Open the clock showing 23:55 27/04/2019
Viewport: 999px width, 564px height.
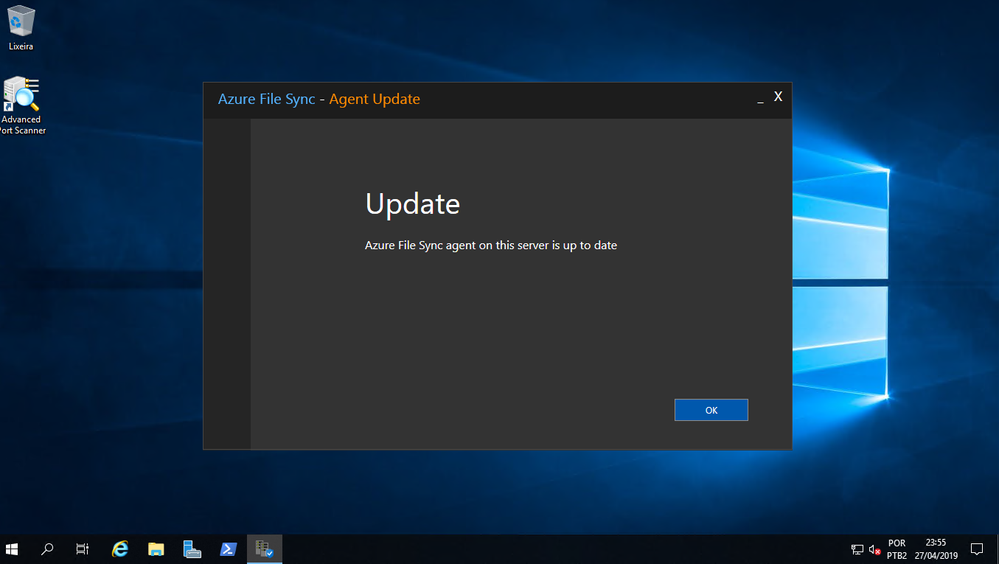pos(936,549)
